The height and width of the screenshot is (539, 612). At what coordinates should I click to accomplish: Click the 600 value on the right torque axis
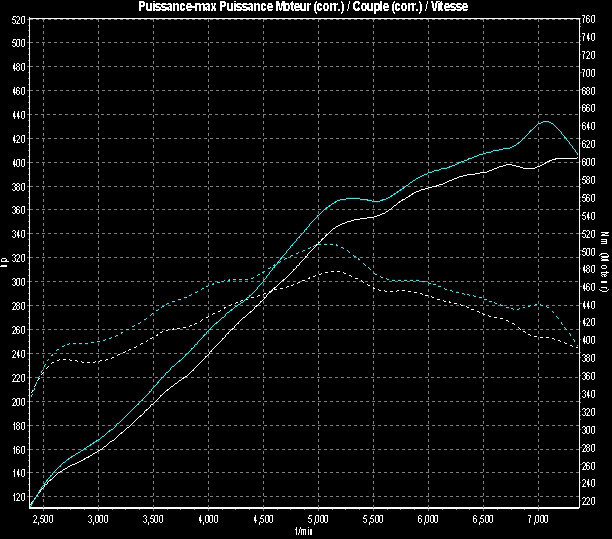point(590,162)
